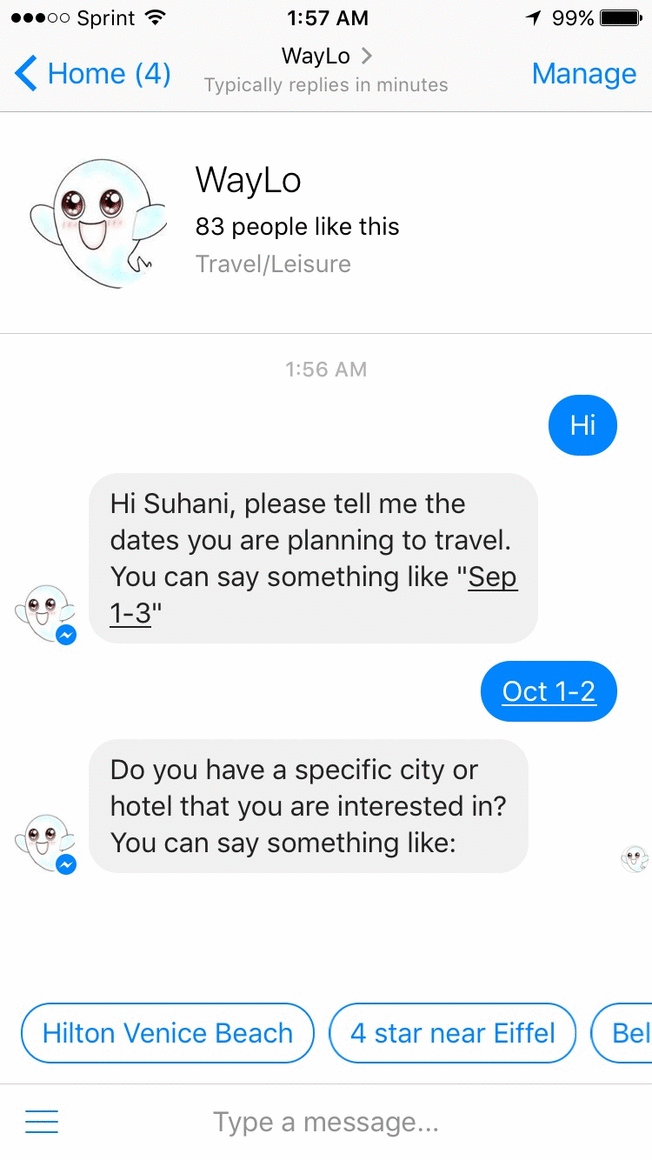The image size is (652, 1160).
Task: Tap the Wi-Fi signal icon in status bar
Action: click(x=154, y=18)
